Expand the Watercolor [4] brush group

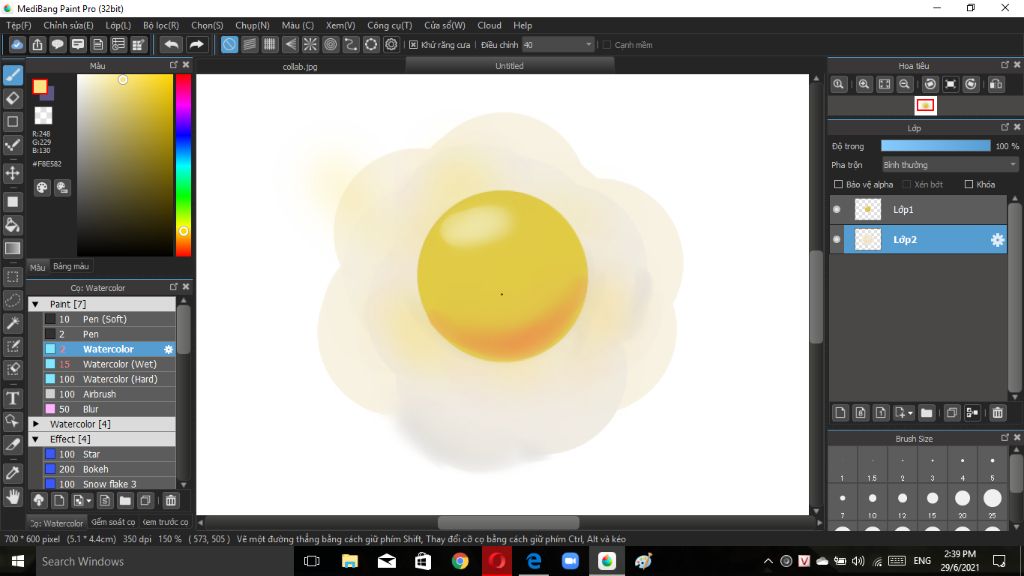point(35,424)
